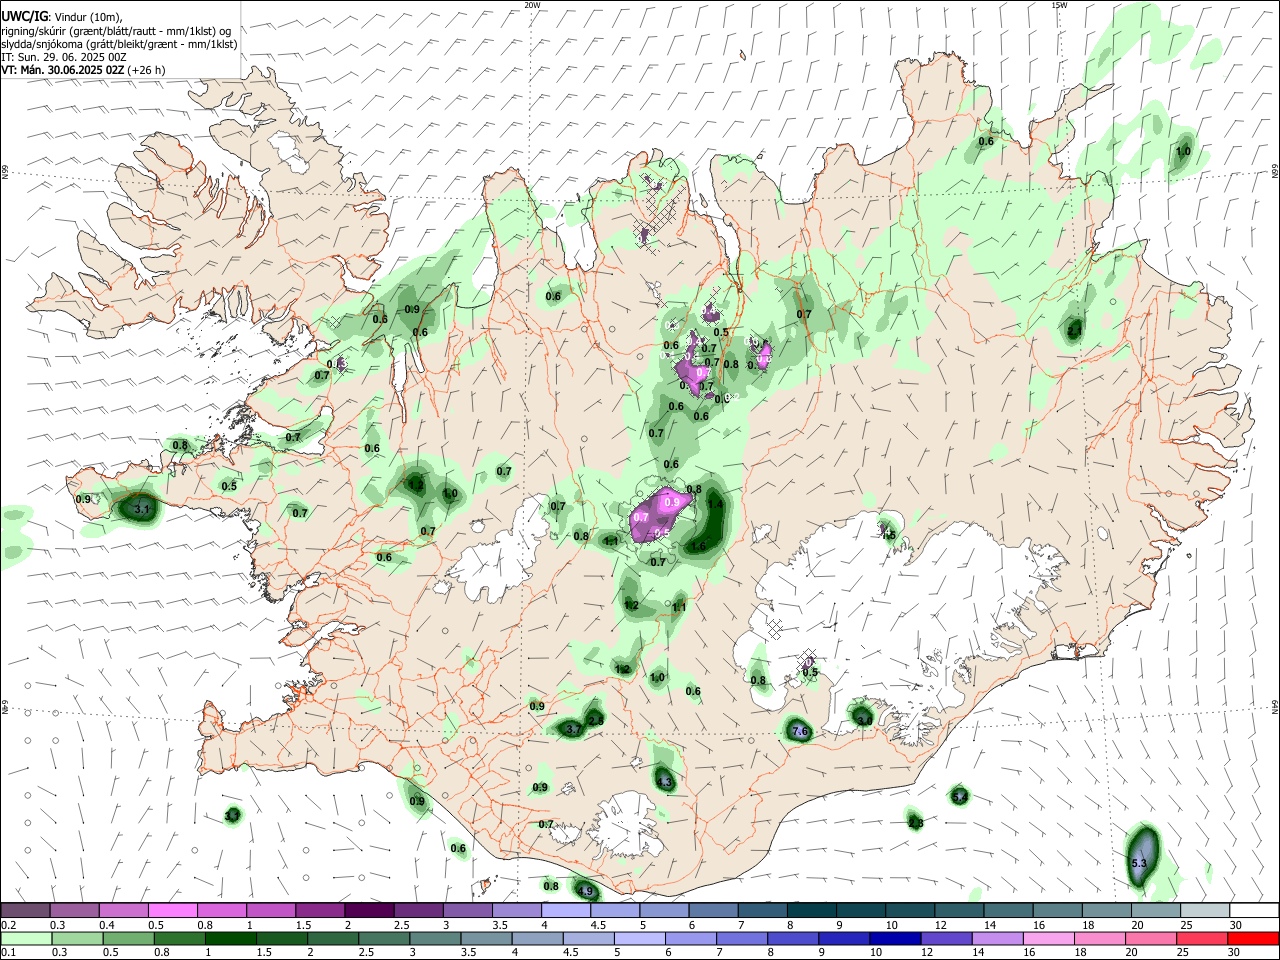Click the '5.3' precipitation value over the southeast sea

pos(1138,863)
